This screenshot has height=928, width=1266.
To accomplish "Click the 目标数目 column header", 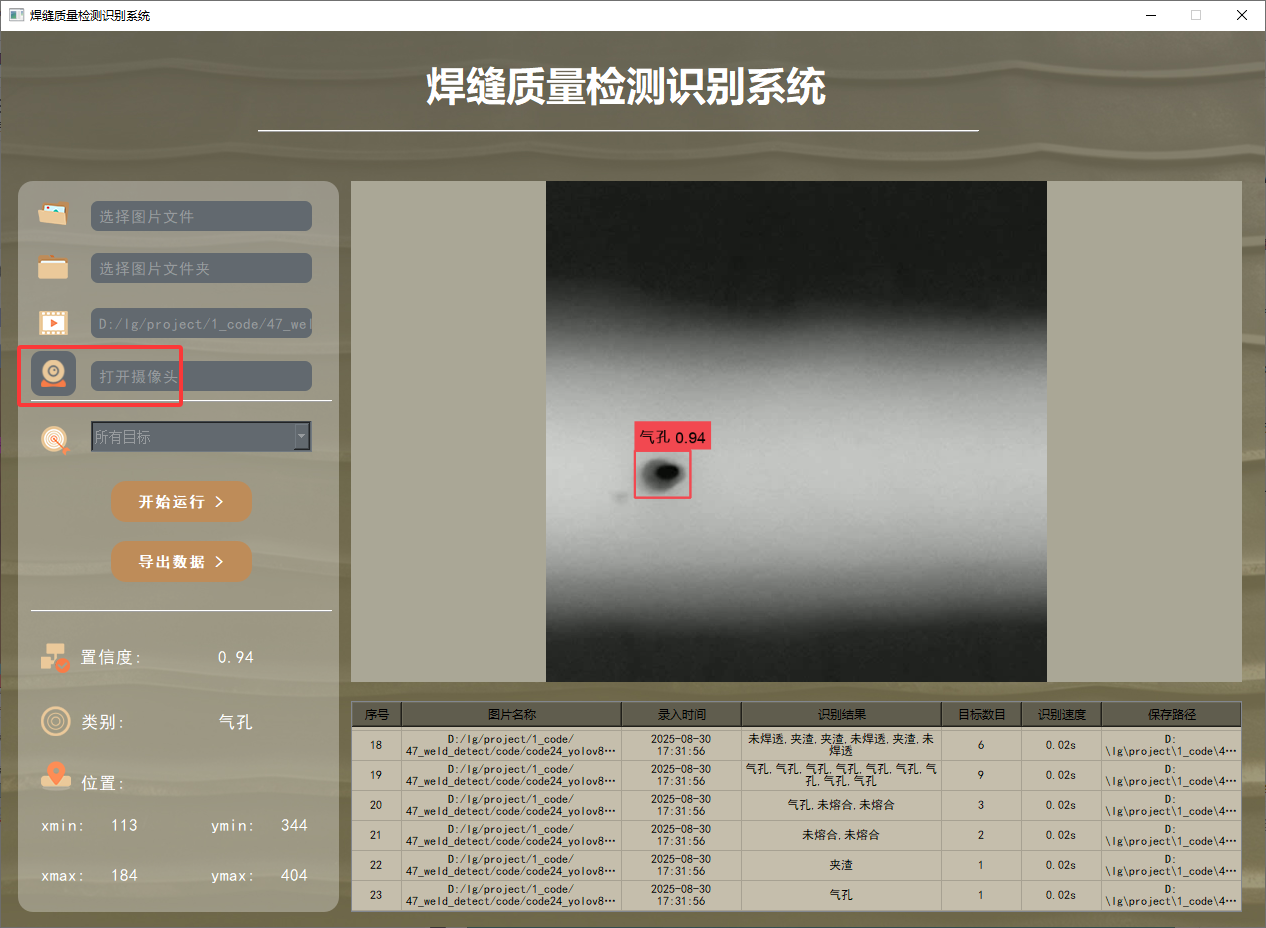I will pyautogui.click(x=981, y=714).
